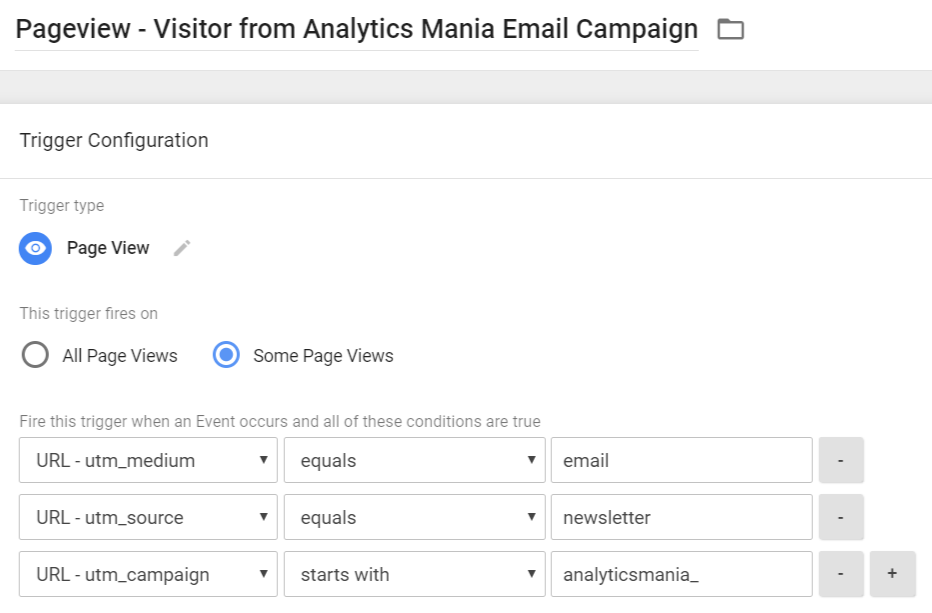Screen dimensions: 932x613
Task: Open the URL - utm_campaign variable dropdown
Action: point(148,575)
